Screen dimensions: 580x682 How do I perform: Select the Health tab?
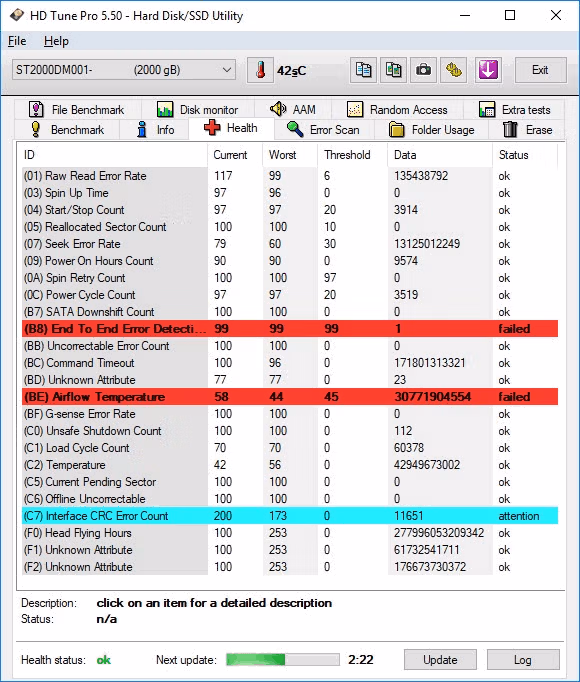(231, 128)
